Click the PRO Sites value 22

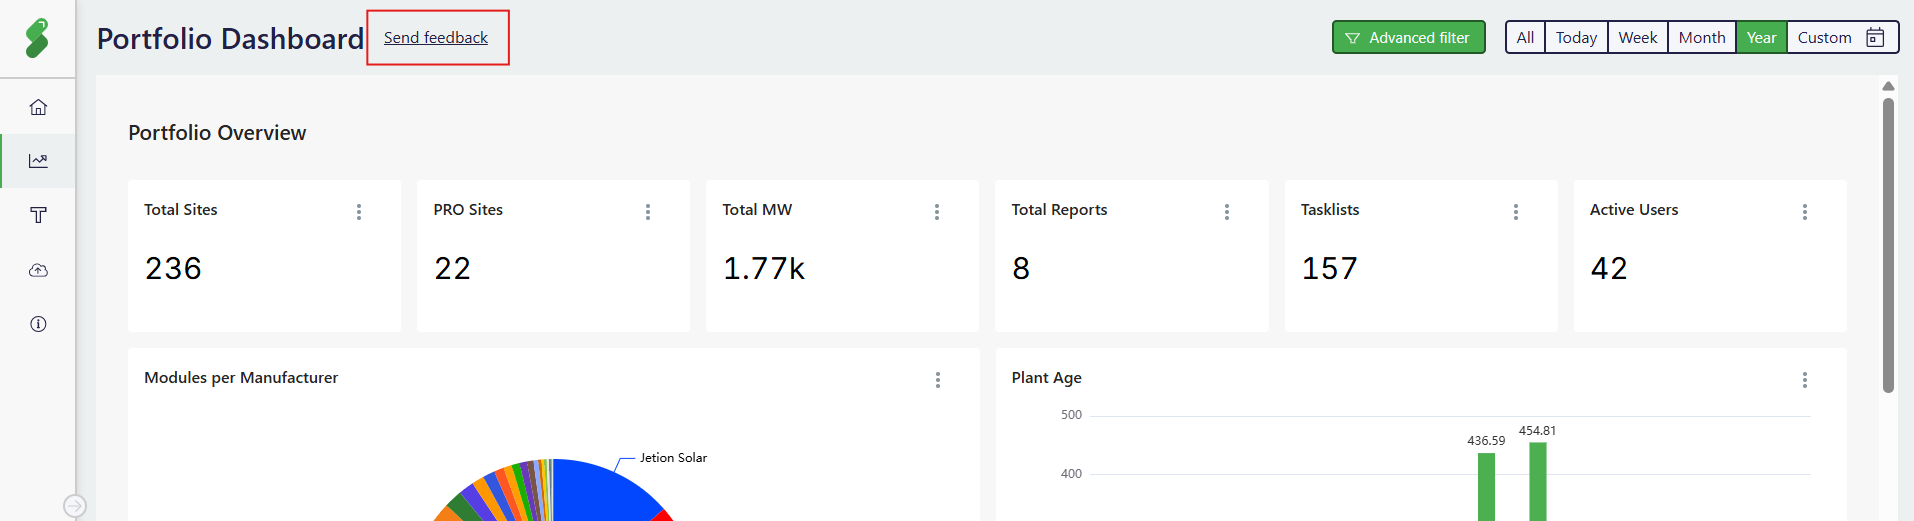pyautogui.click(x=452, y=268)
